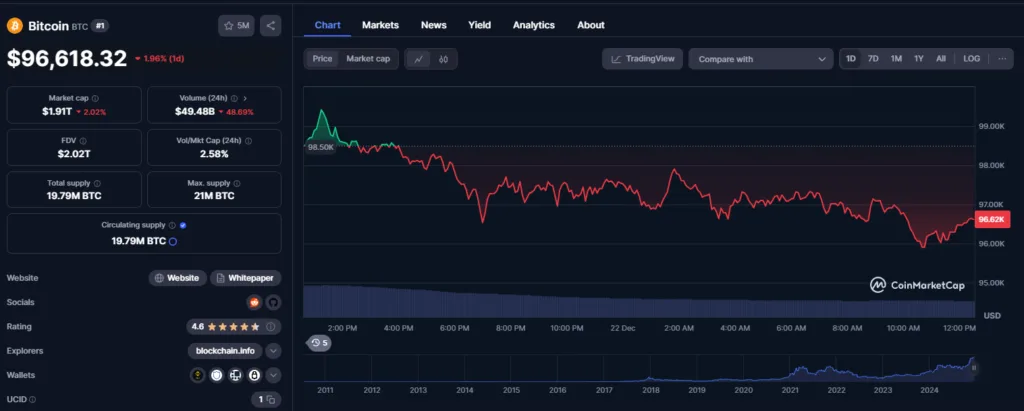Toggle LOG scale on chart

pyautogui.click(x=971, y=59)
